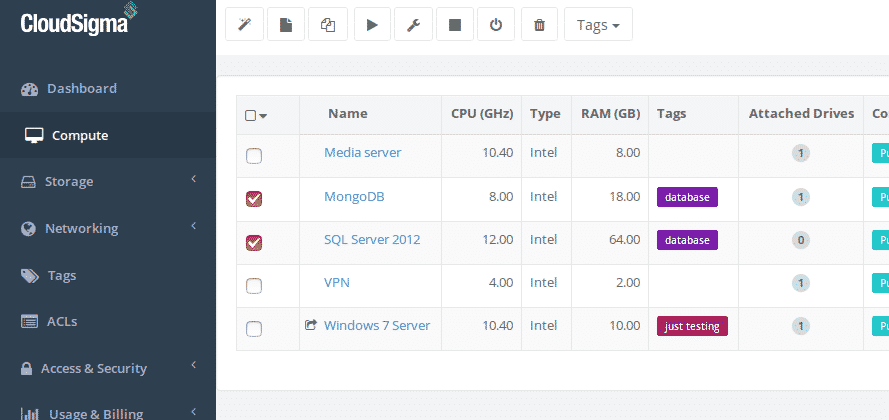
Task: Open the Windows 7 Server link
Action: (x=377, y=325)
